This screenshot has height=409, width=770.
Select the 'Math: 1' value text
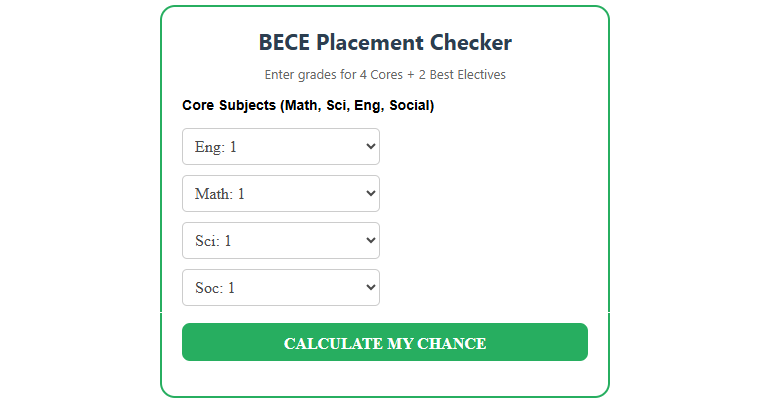tap(220, 194)
